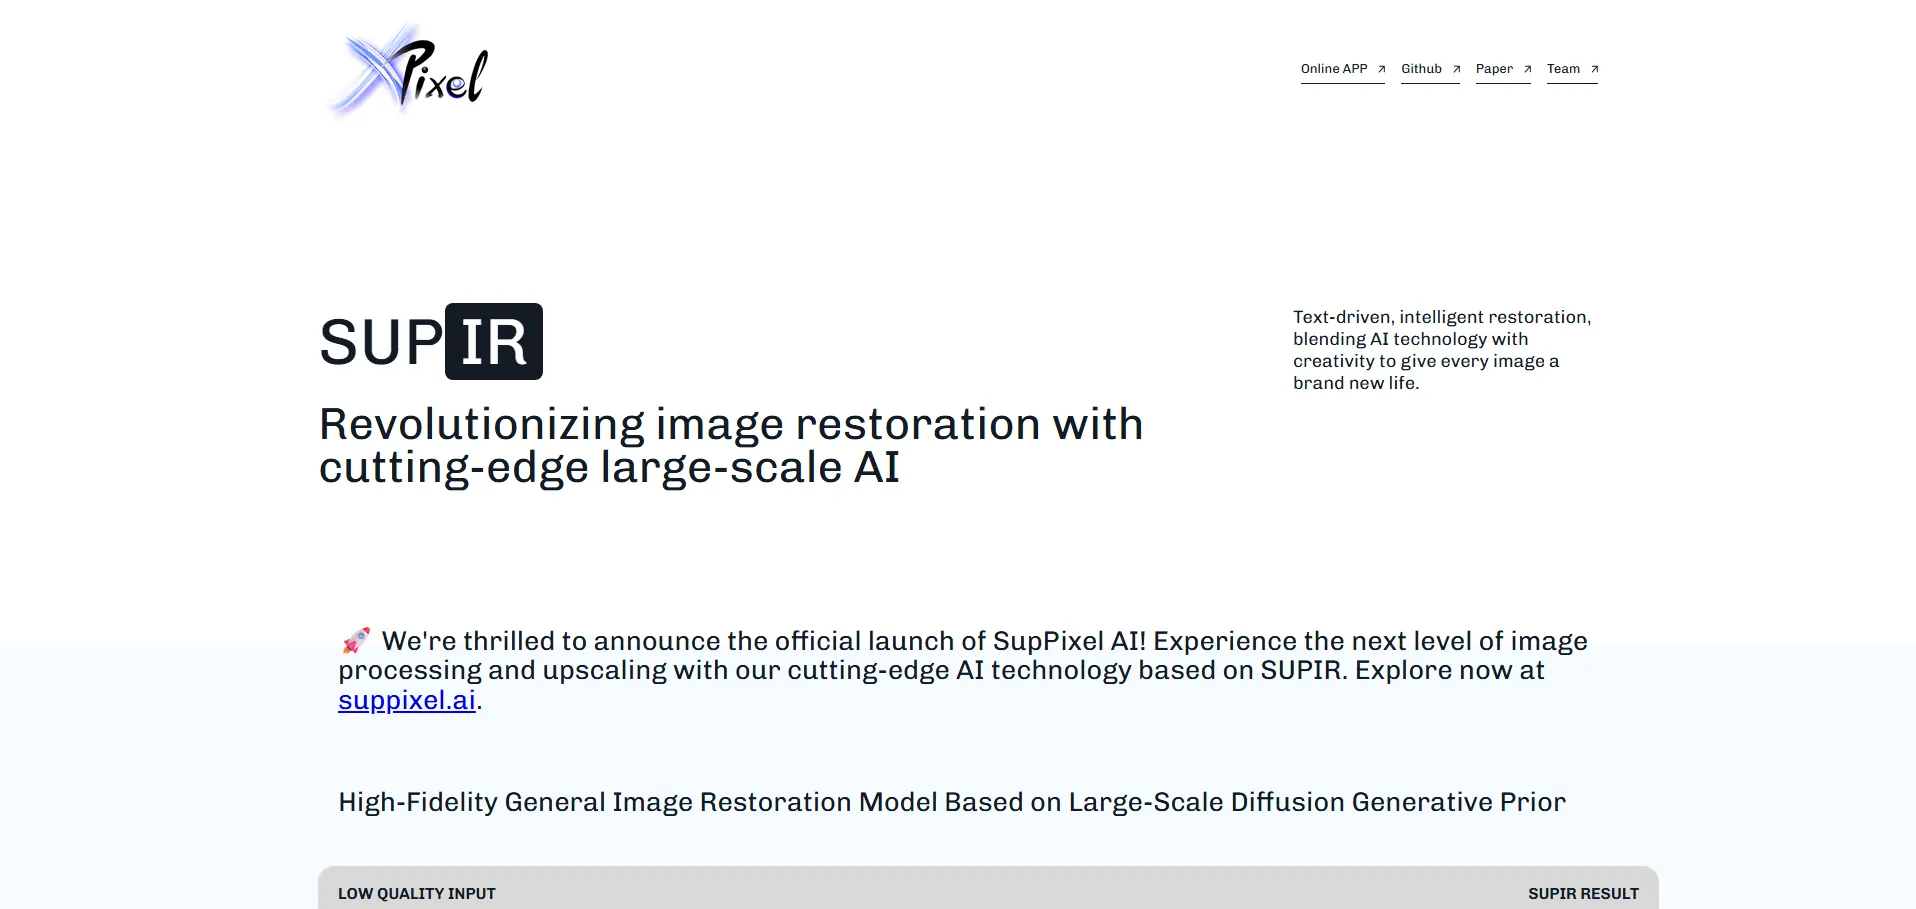The image size is (1916, 909).
Task: Open the Paper navigation link
Action: [1494, 69]
